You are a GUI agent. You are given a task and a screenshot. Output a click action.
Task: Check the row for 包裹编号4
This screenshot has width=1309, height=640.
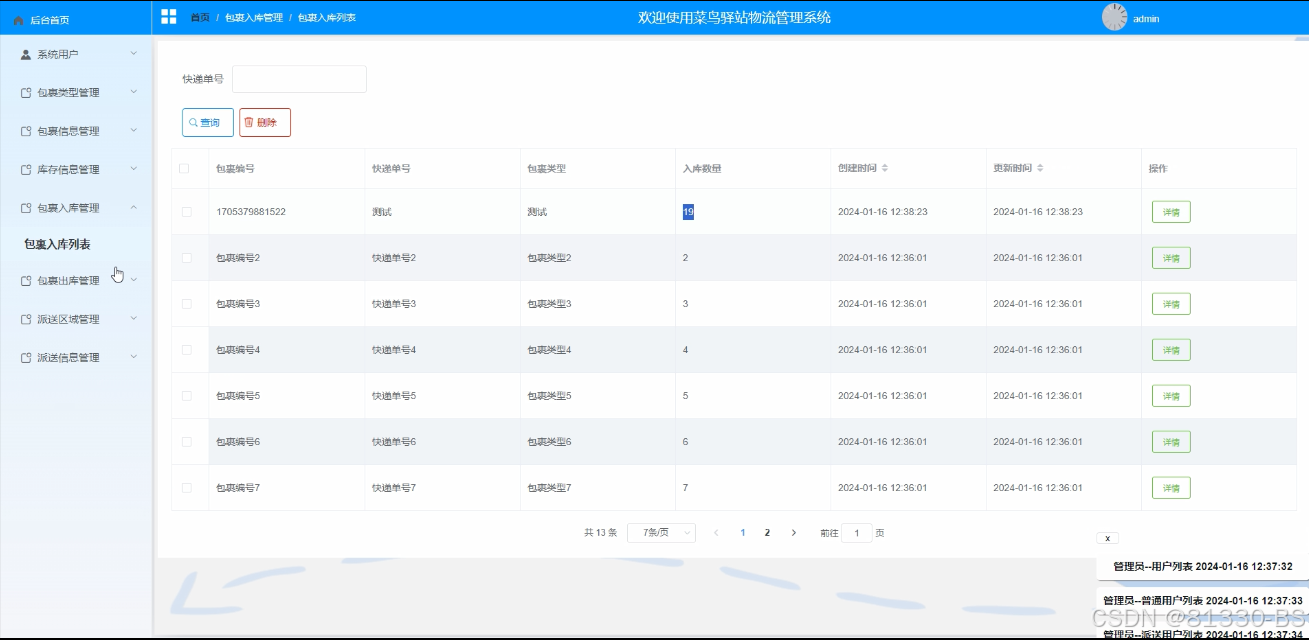[x=187, y=350]
